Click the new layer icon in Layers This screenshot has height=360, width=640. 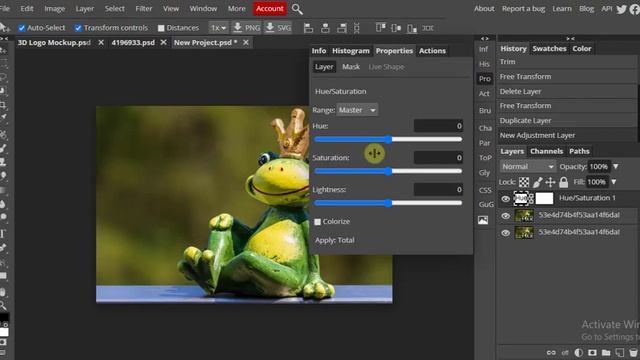point(620,353)
